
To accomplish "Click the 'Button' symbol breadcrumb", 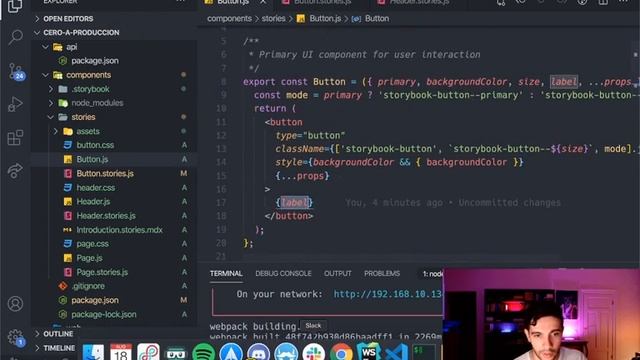I will click(x=377, y=19).
